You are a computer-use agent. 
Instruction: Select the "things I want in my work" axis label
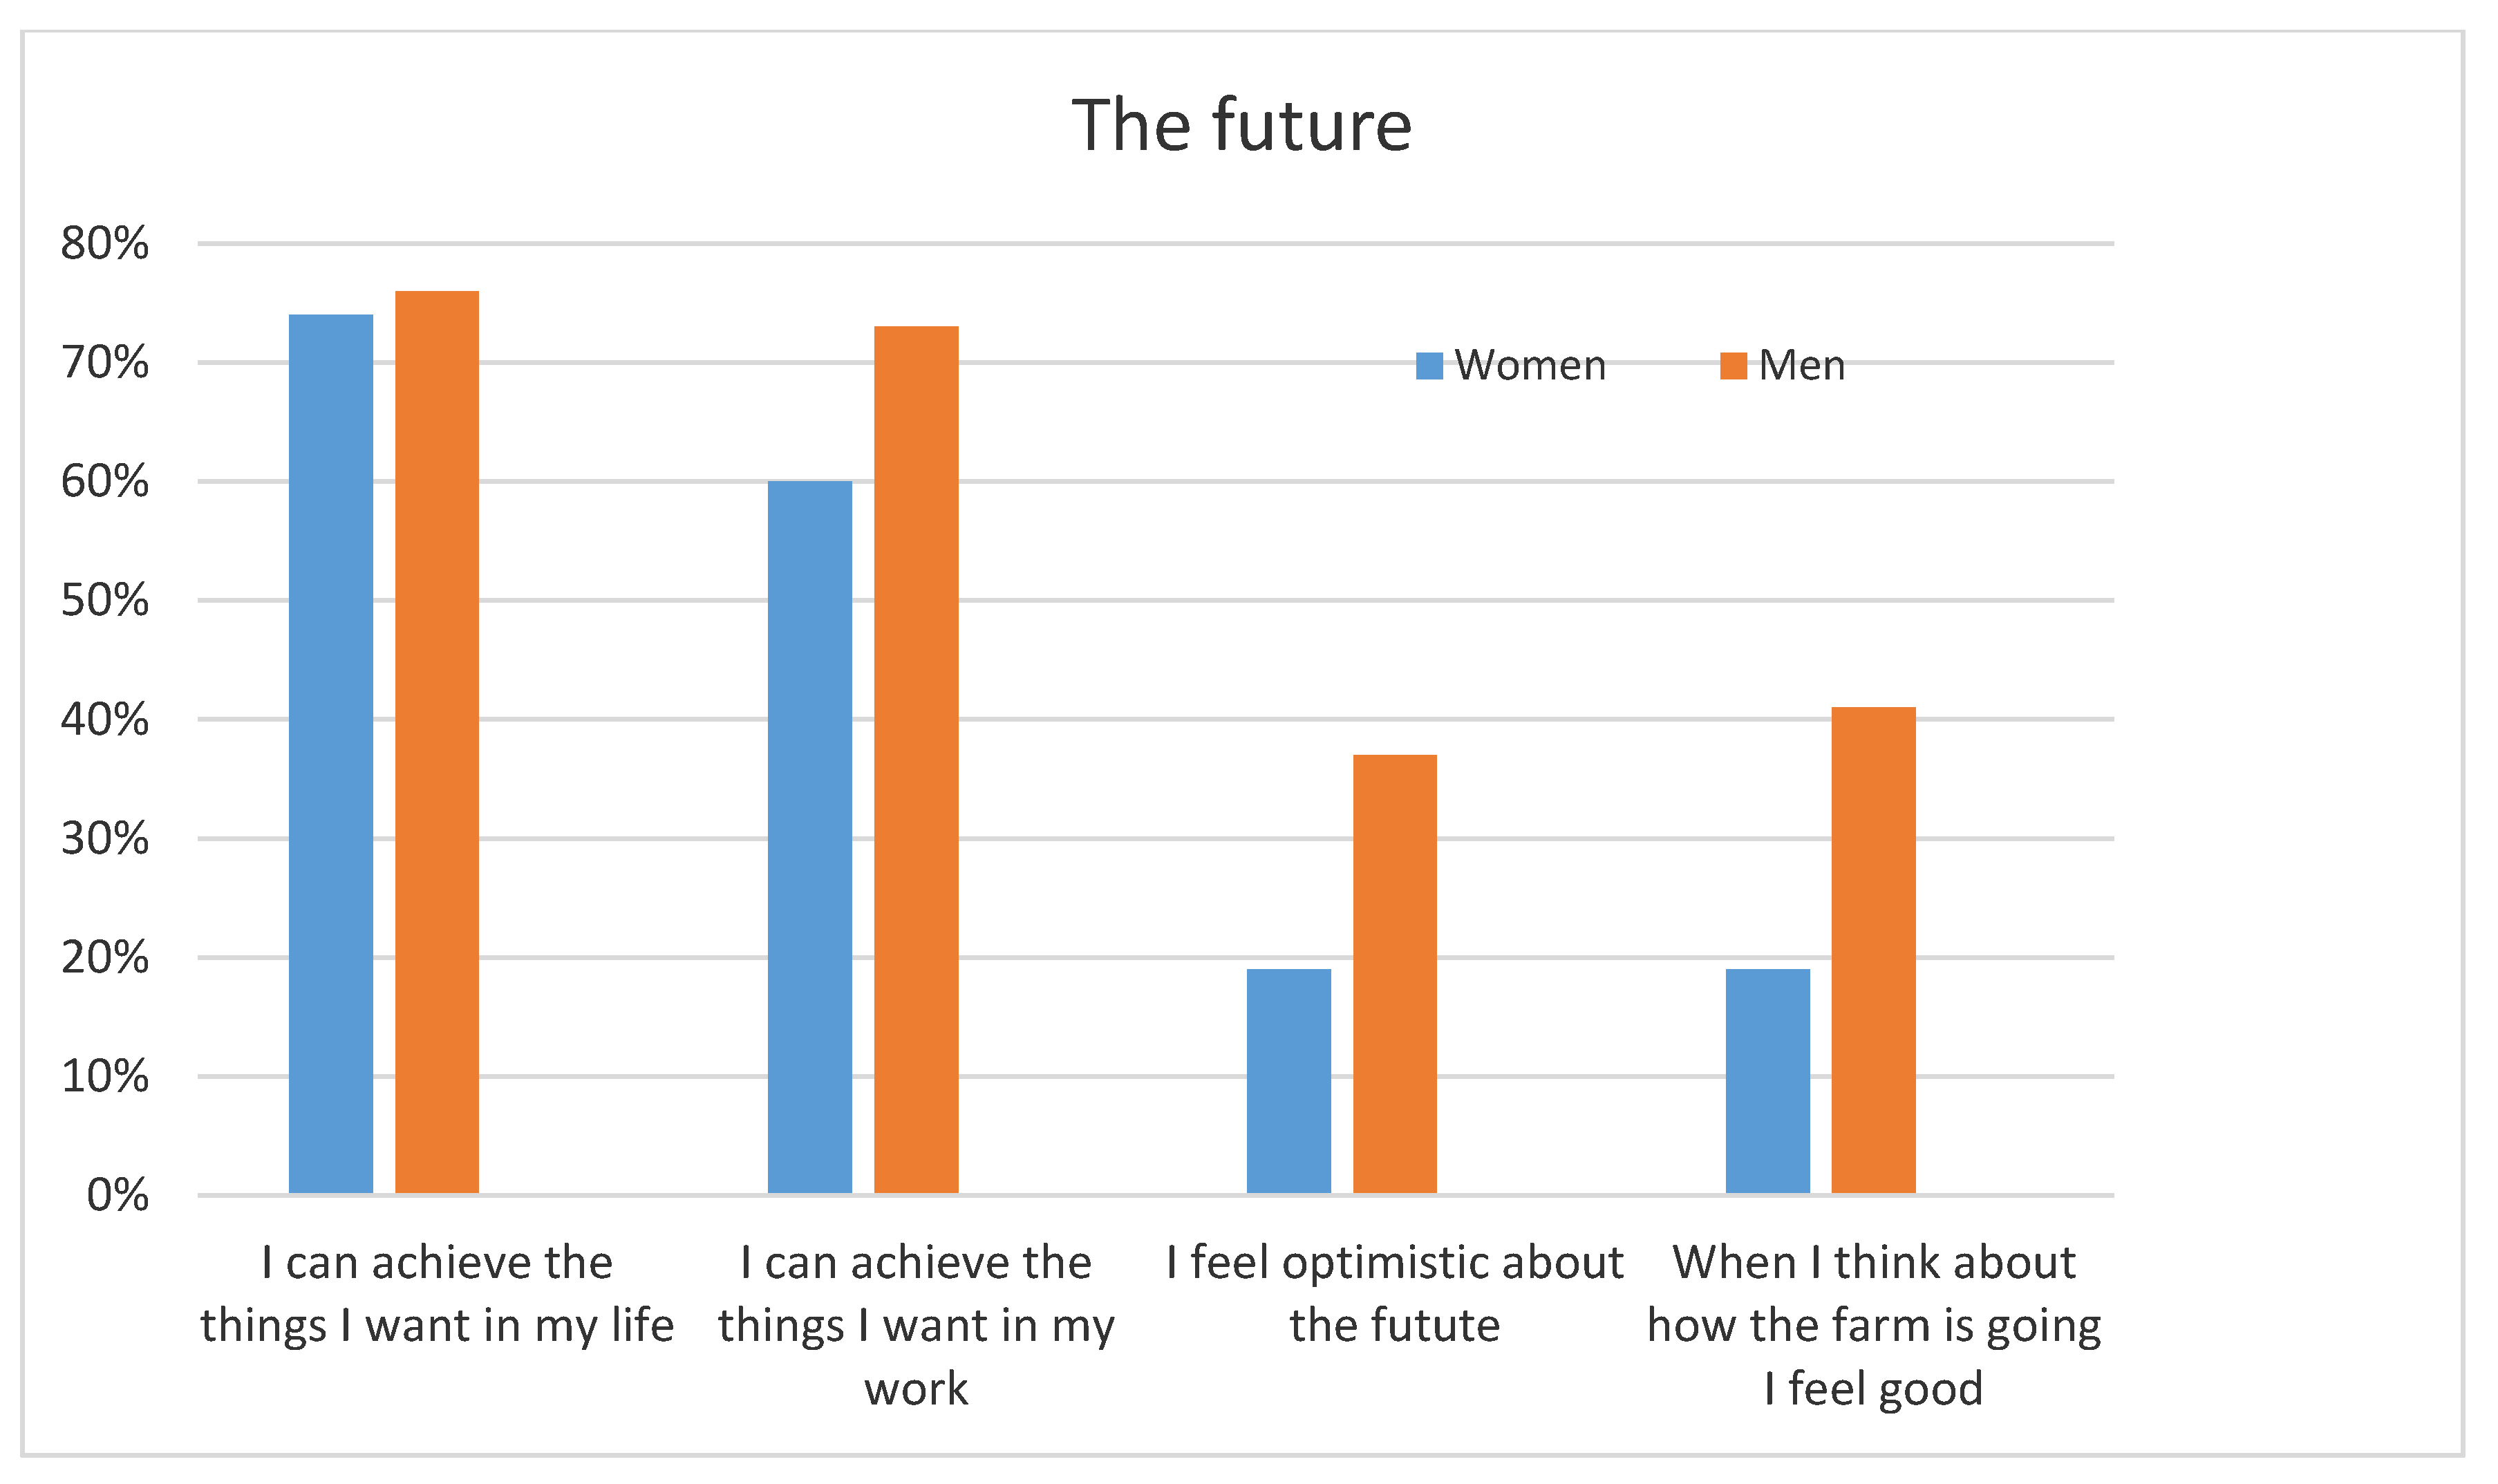coord(916,1326)
